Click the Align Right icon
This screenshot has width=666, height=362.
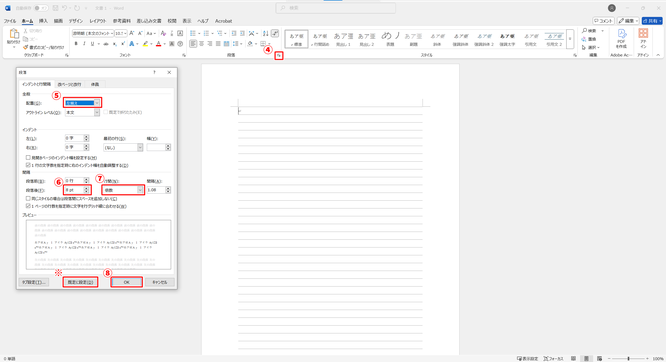tap(210, 44)
